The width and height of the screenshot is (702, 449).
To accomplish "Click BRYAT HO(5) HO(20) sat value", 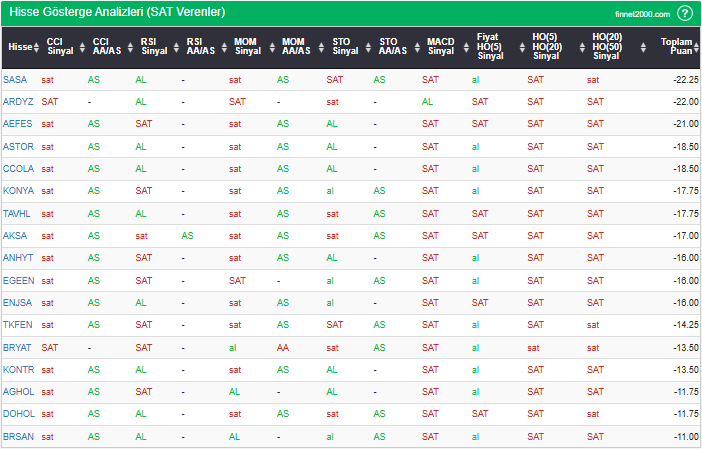I will (533, 347).
